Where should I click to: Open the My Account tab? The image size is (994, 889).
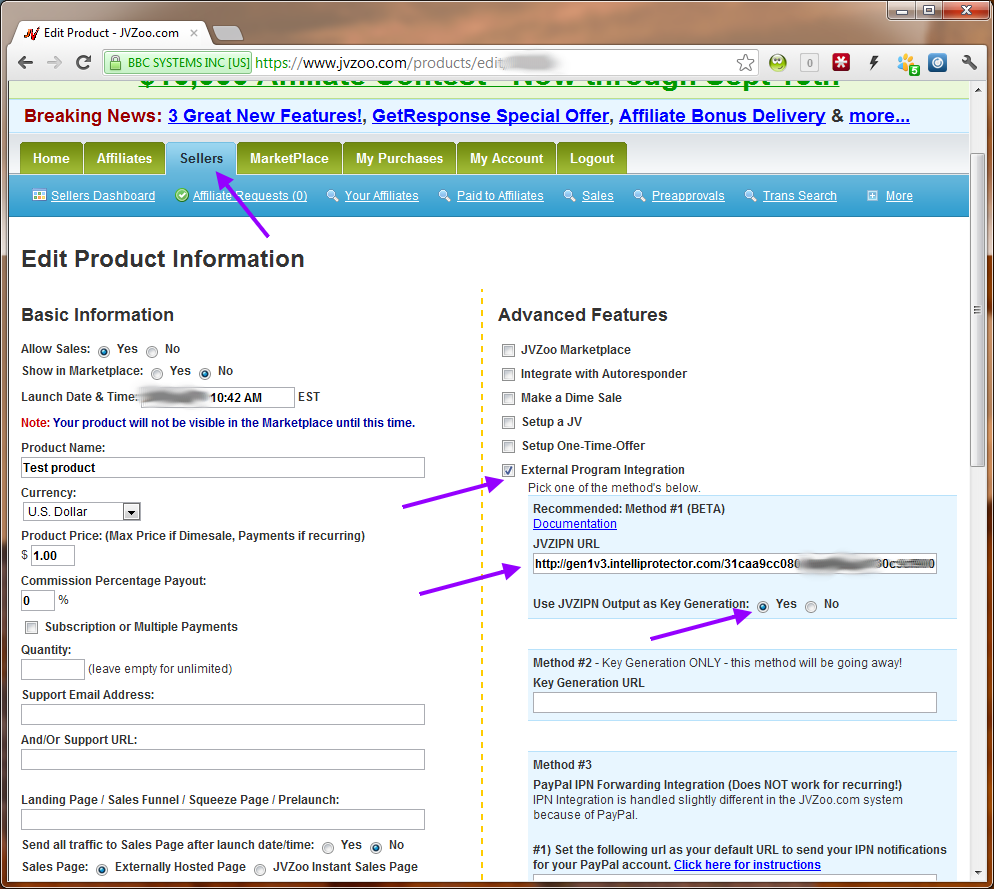[x=507, y=159]
